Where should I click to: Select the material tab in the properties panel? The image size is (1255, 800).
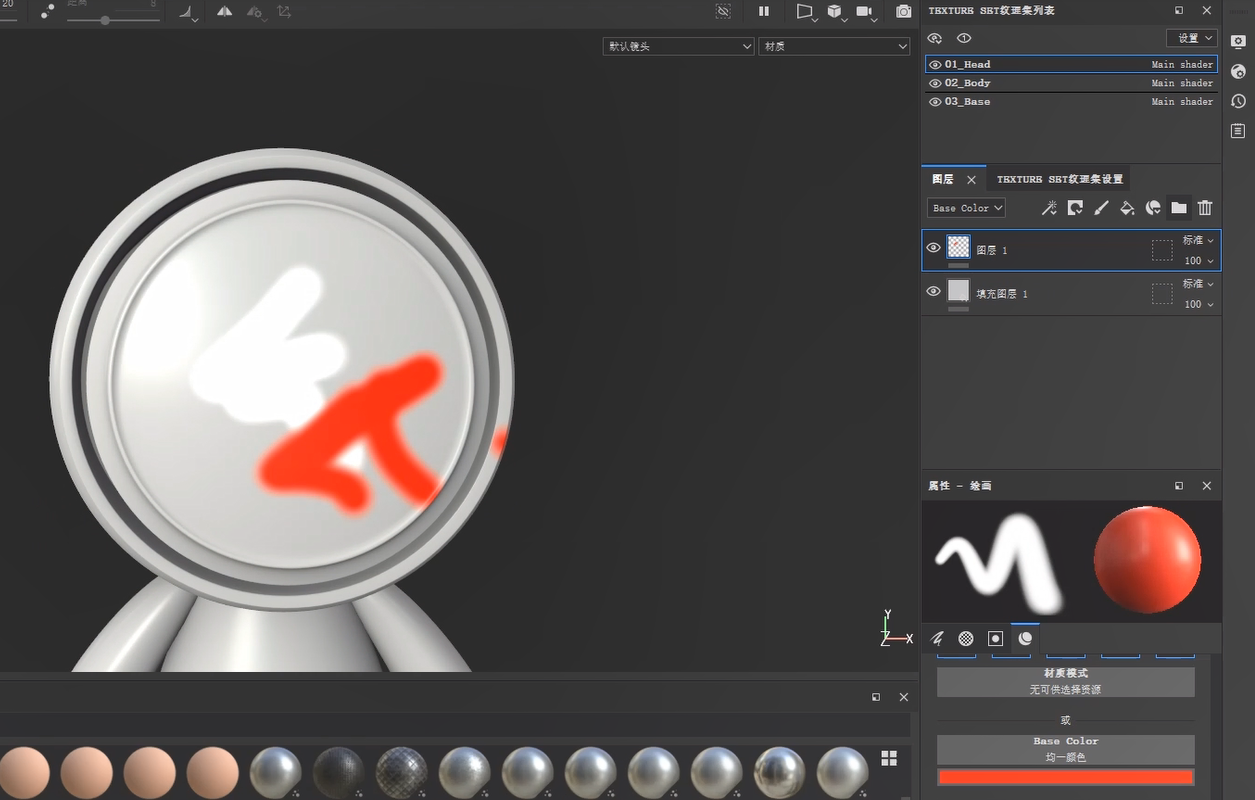coord(1025,638)
